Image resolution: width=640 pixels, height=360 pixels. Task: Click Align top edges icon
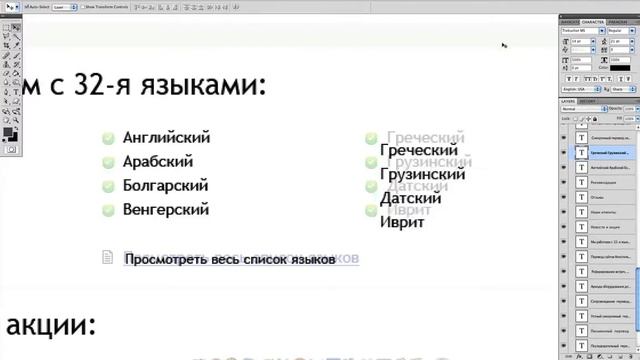point(137,7)
